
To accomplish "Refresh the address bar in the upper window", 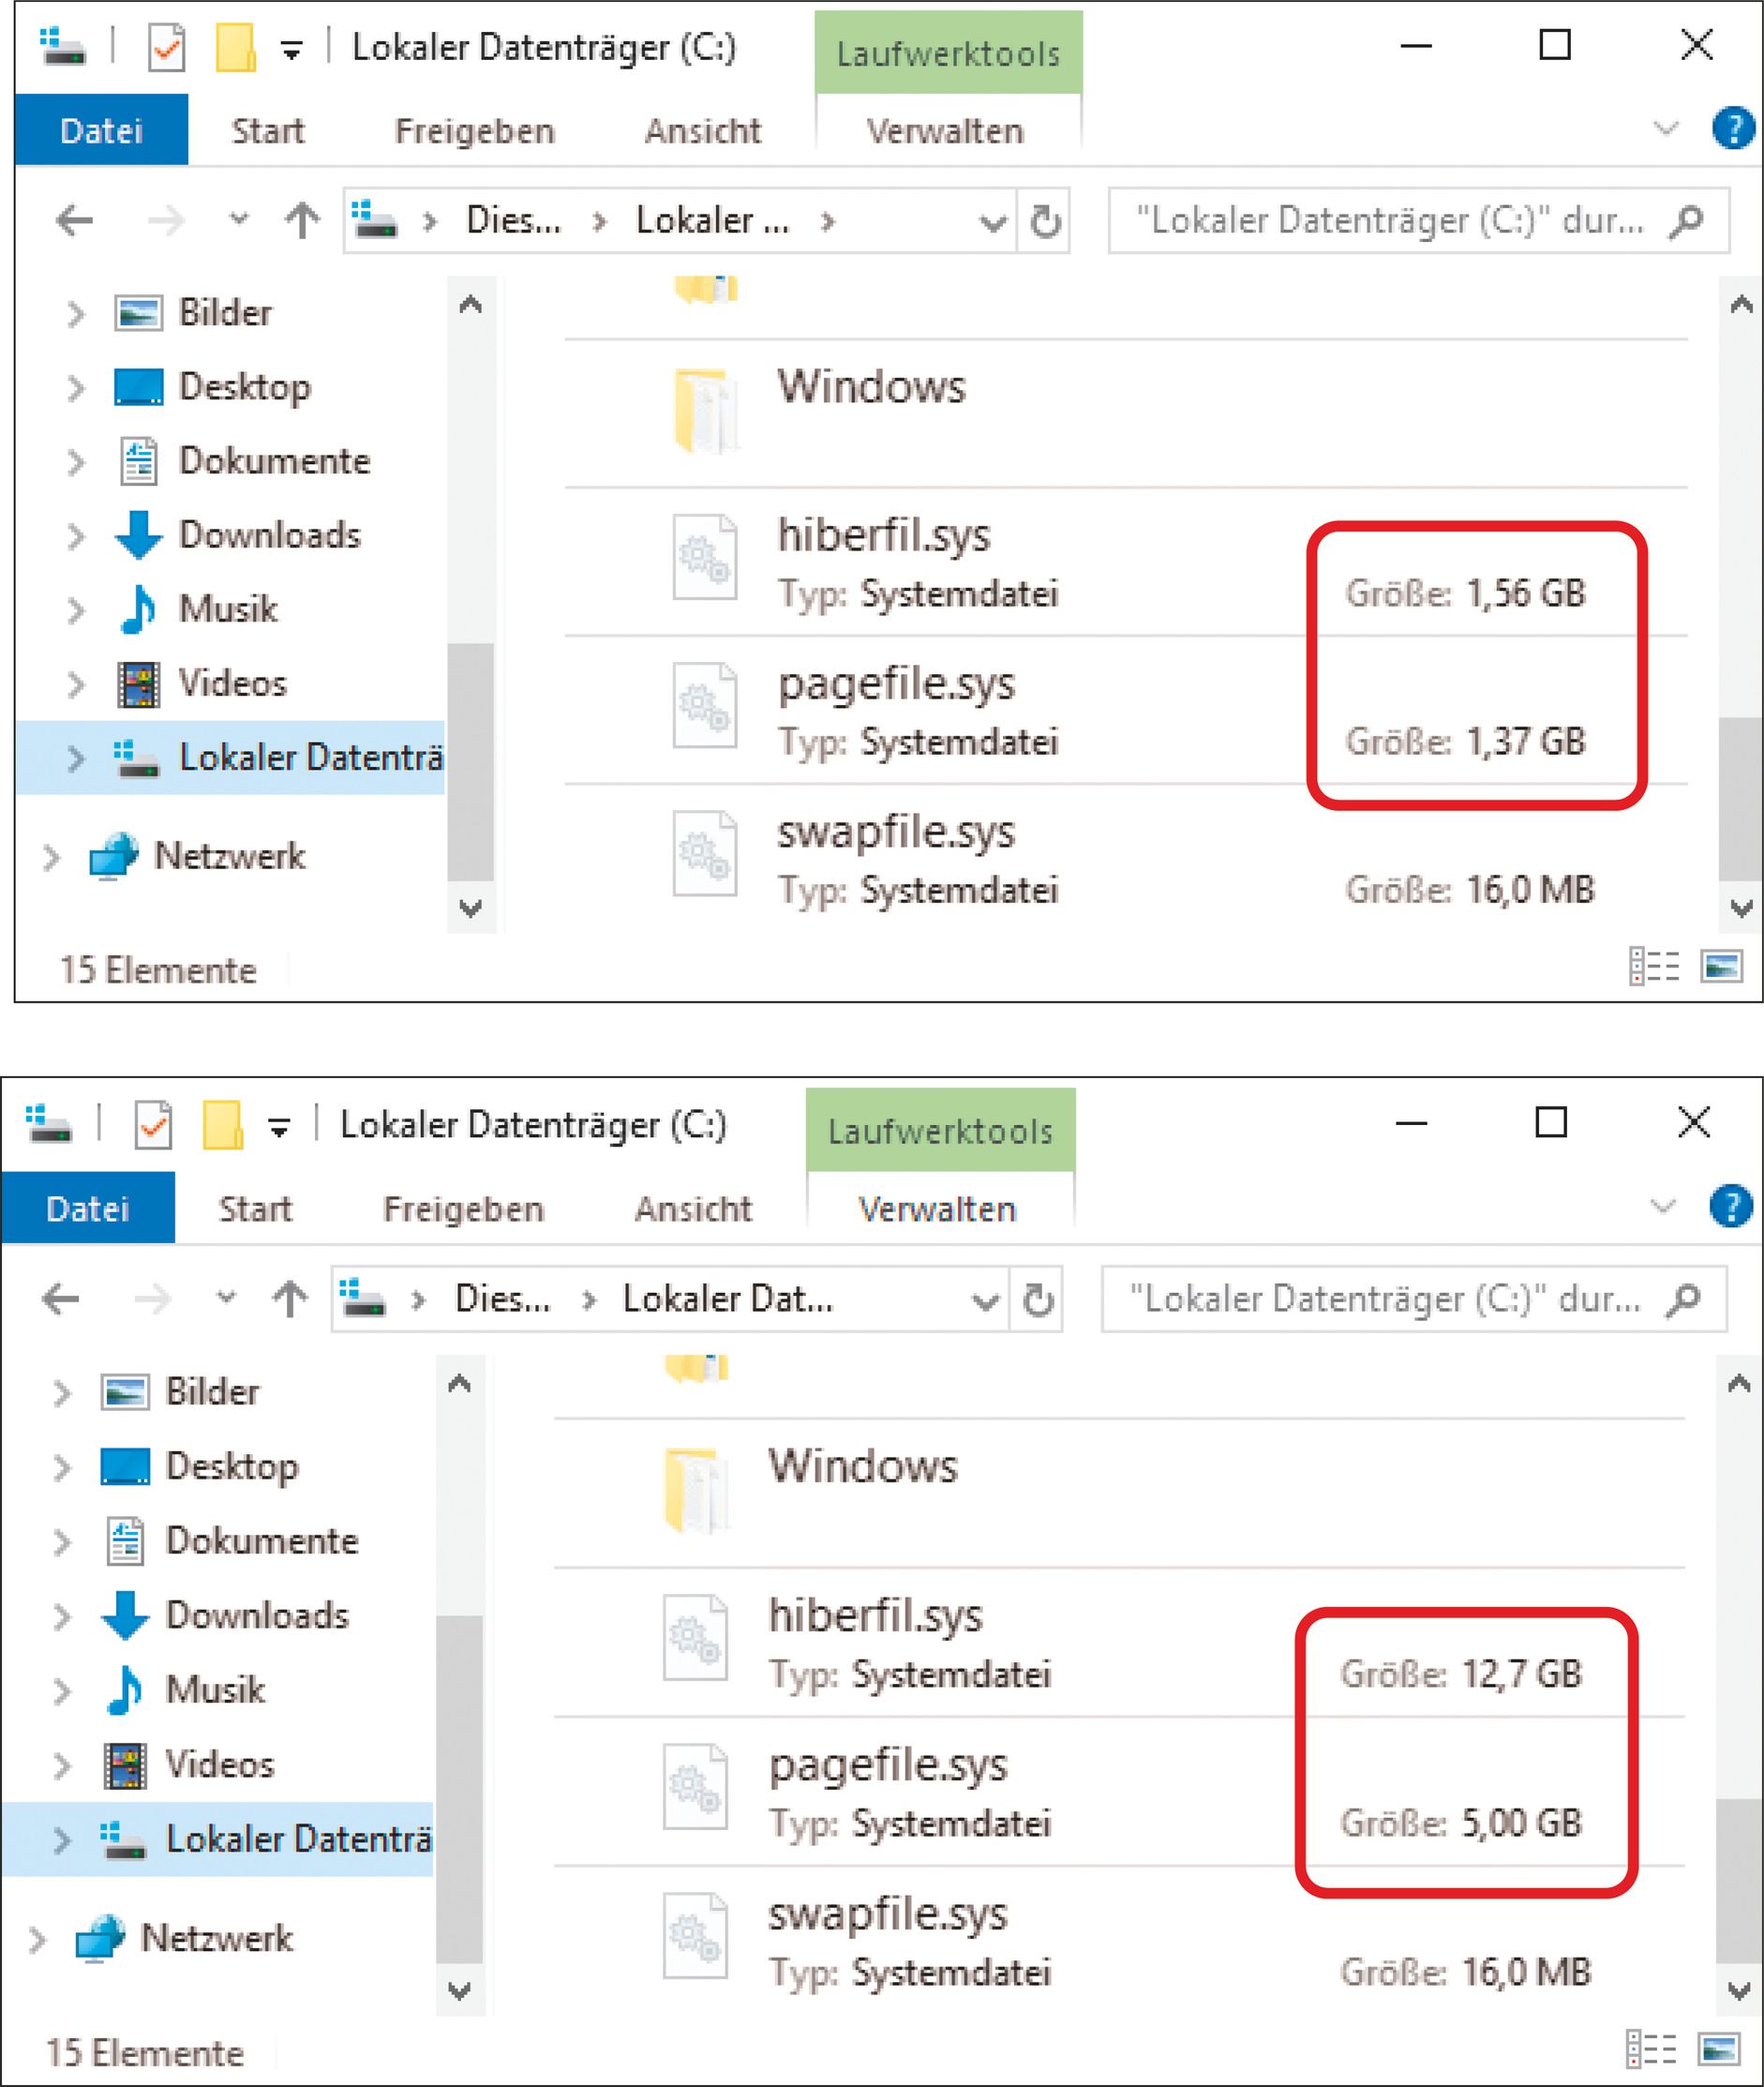I will click(x=1045, y=221).
